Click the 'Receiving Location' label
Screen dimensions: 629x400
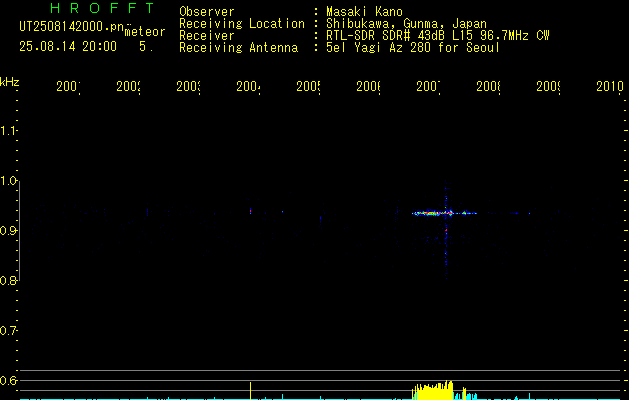point(242,24)
